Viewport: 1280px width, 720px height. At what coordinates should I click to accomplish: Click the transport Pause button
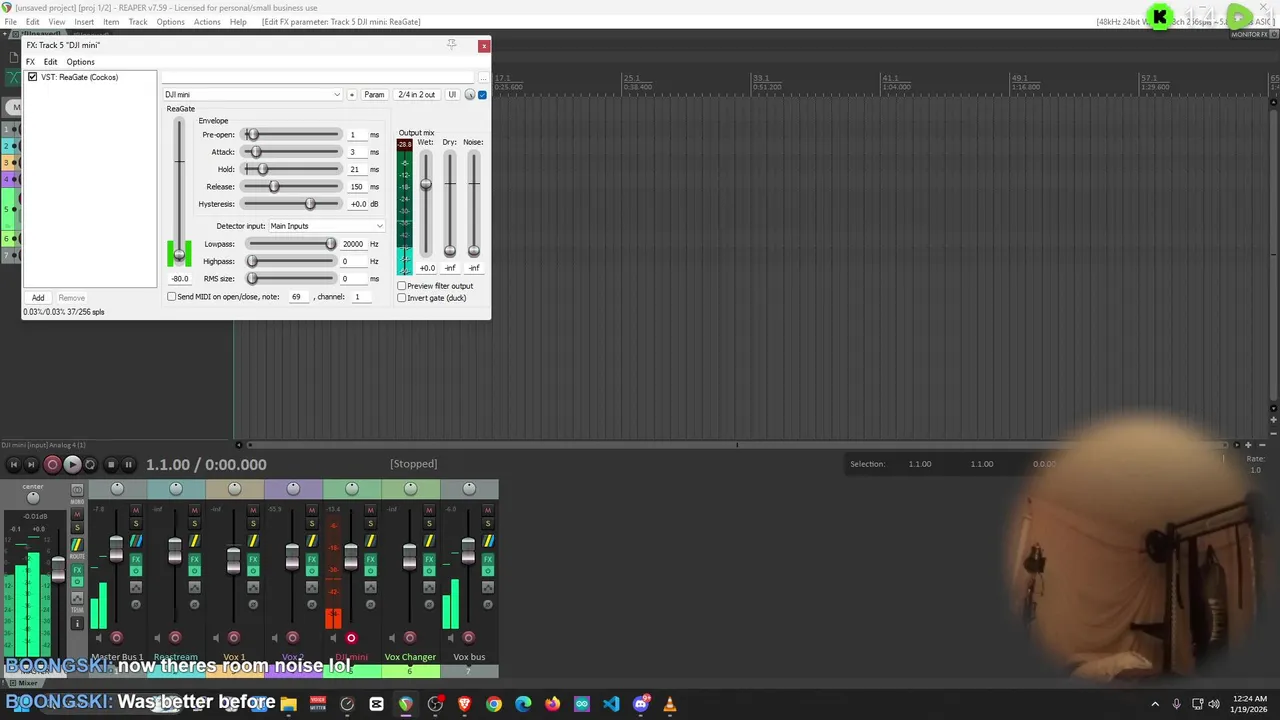[x=128, y=464]
